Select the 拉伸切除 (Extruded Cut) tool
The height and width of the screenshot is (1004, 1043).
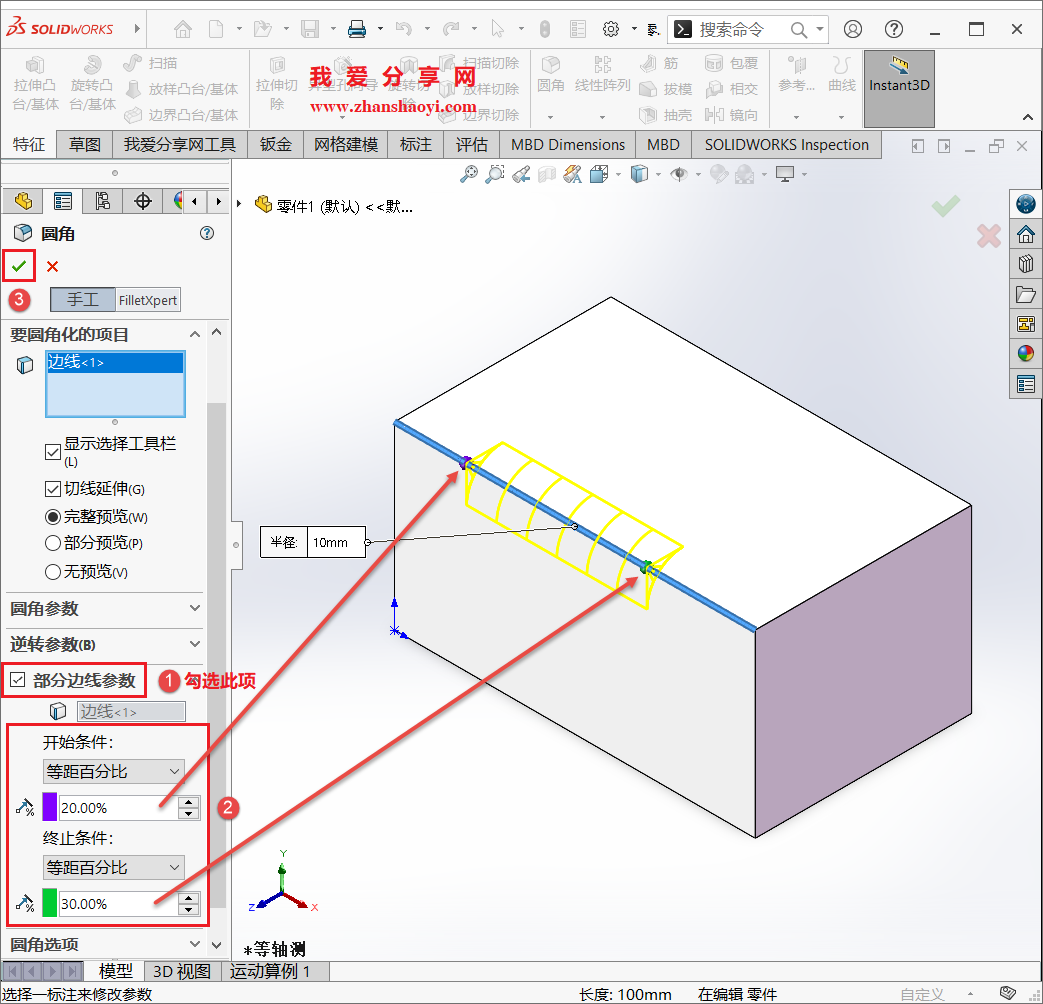coord(277,80)
